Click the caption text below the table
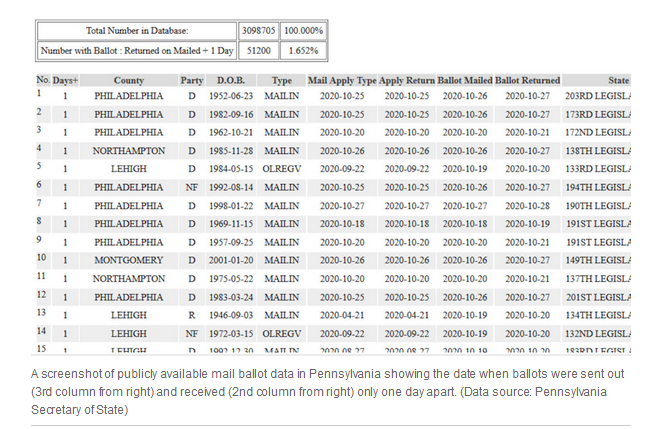 (327, 392)
